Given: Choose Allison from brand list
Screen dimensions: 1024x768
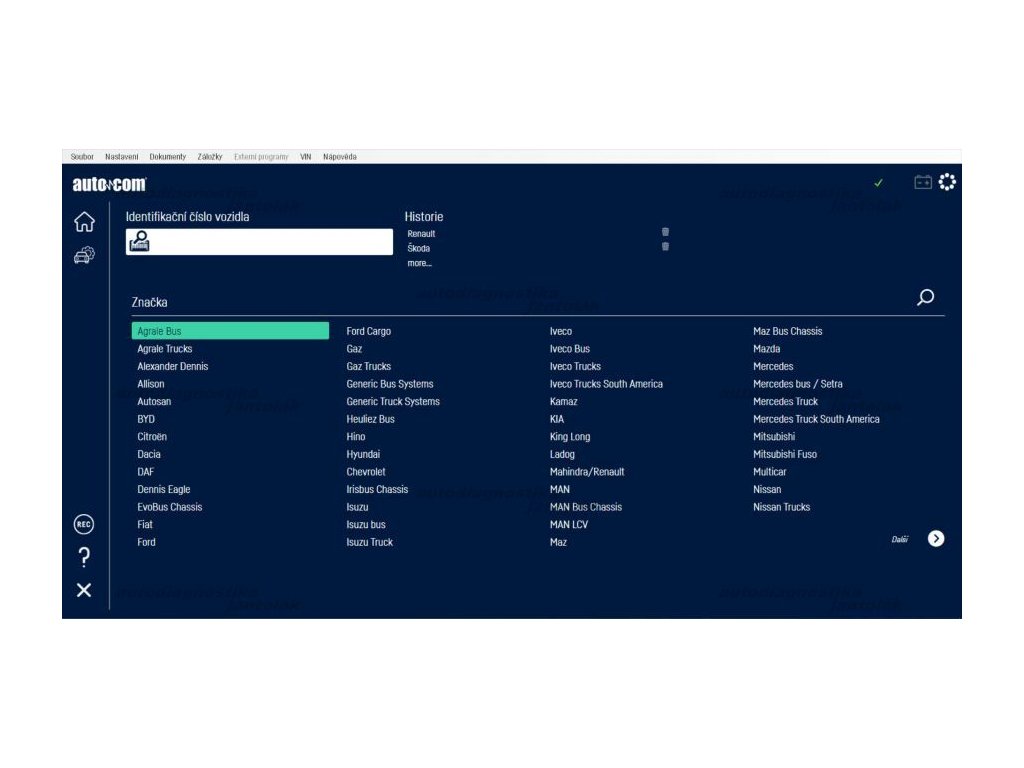Looking at the screenshot, I should click(151, 384).
